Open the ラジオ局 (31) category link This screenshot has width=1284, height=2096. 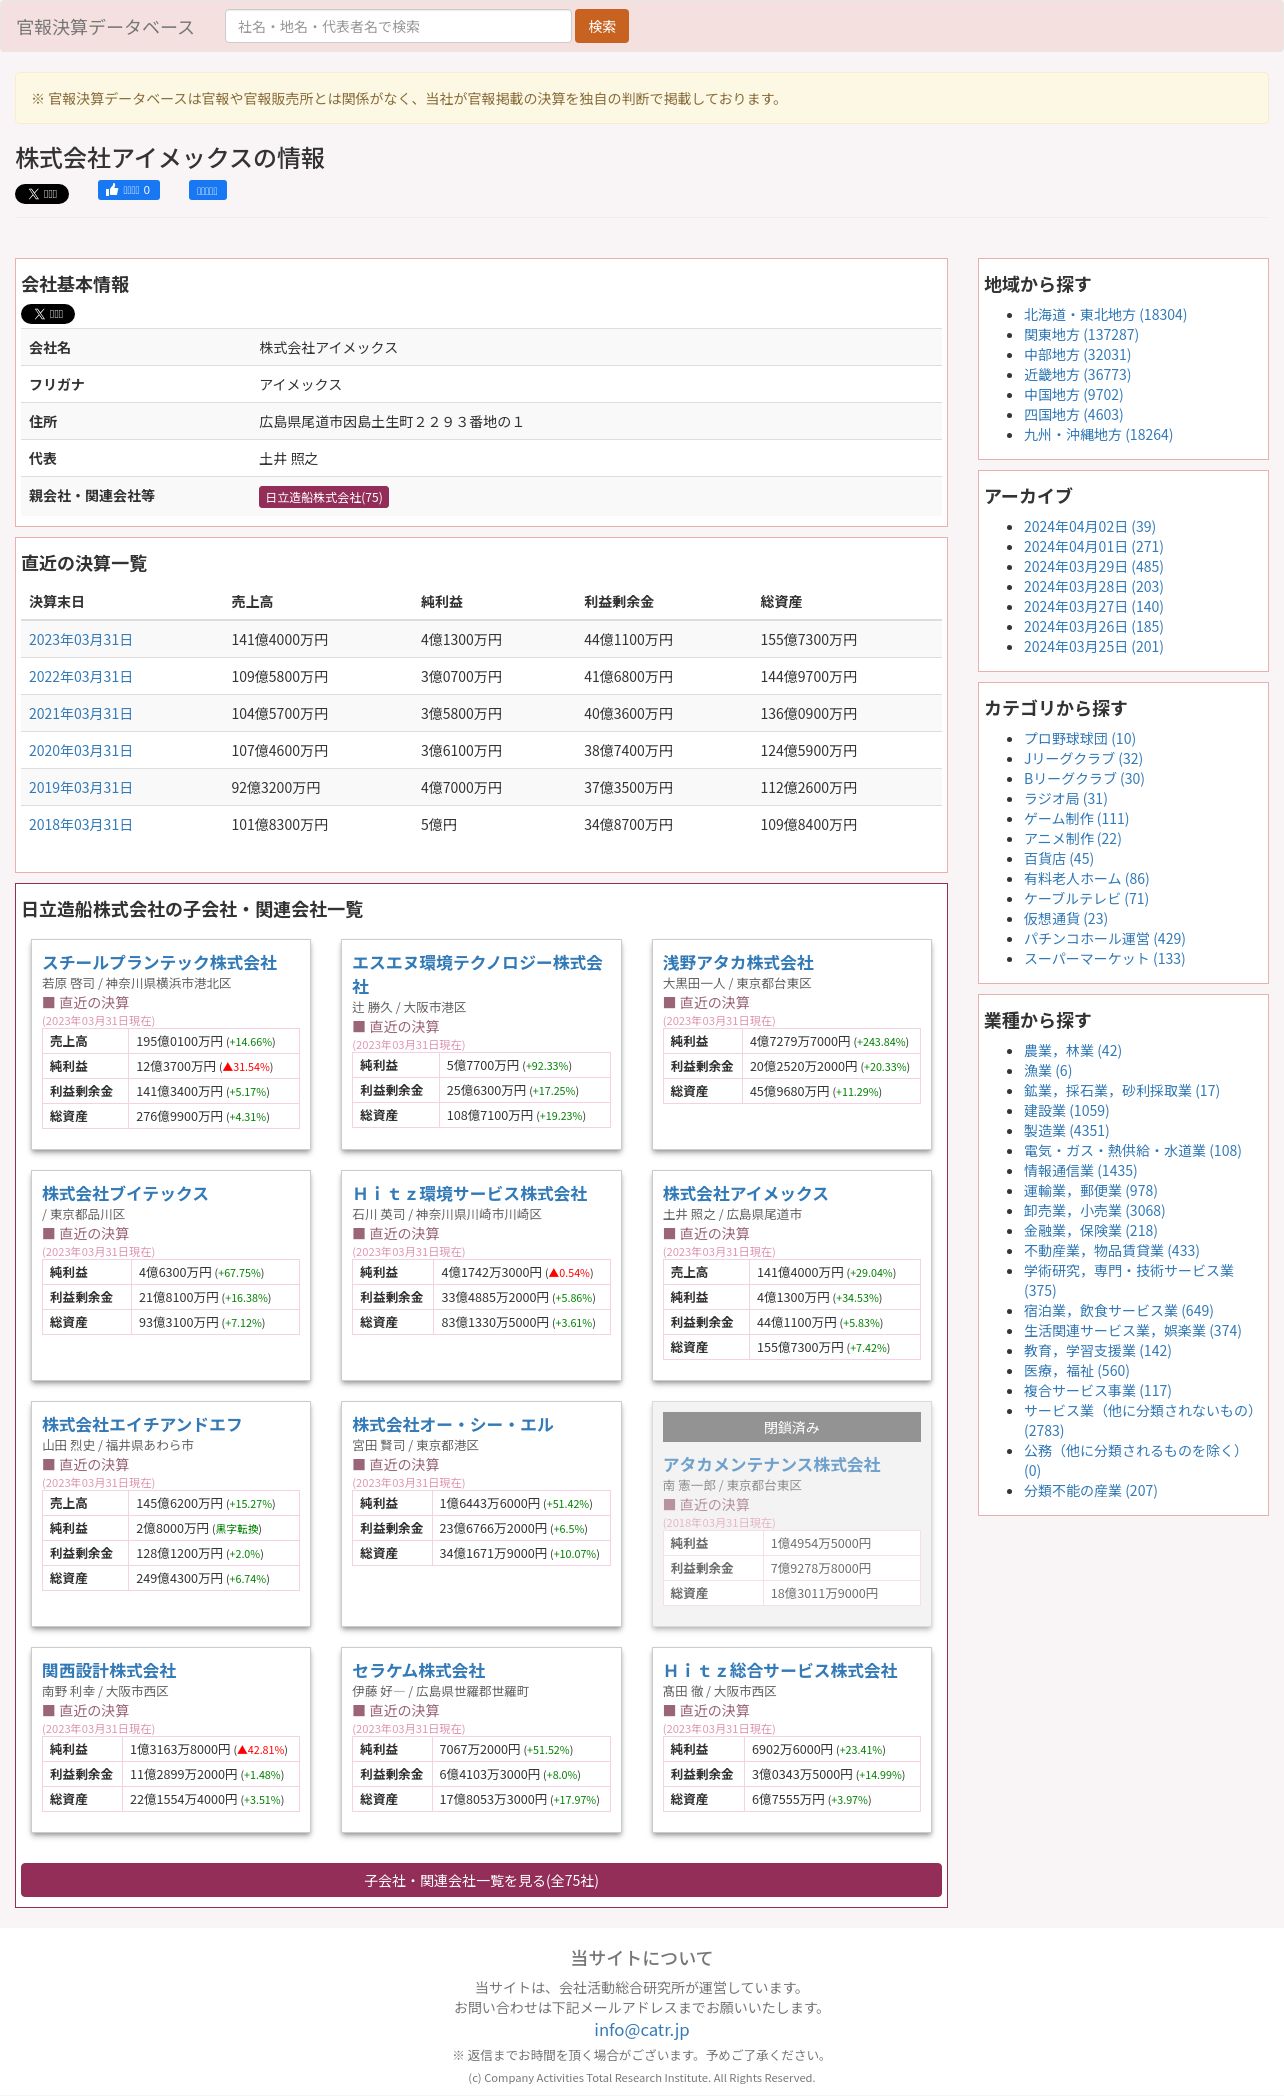click(x=1066, y=799)
